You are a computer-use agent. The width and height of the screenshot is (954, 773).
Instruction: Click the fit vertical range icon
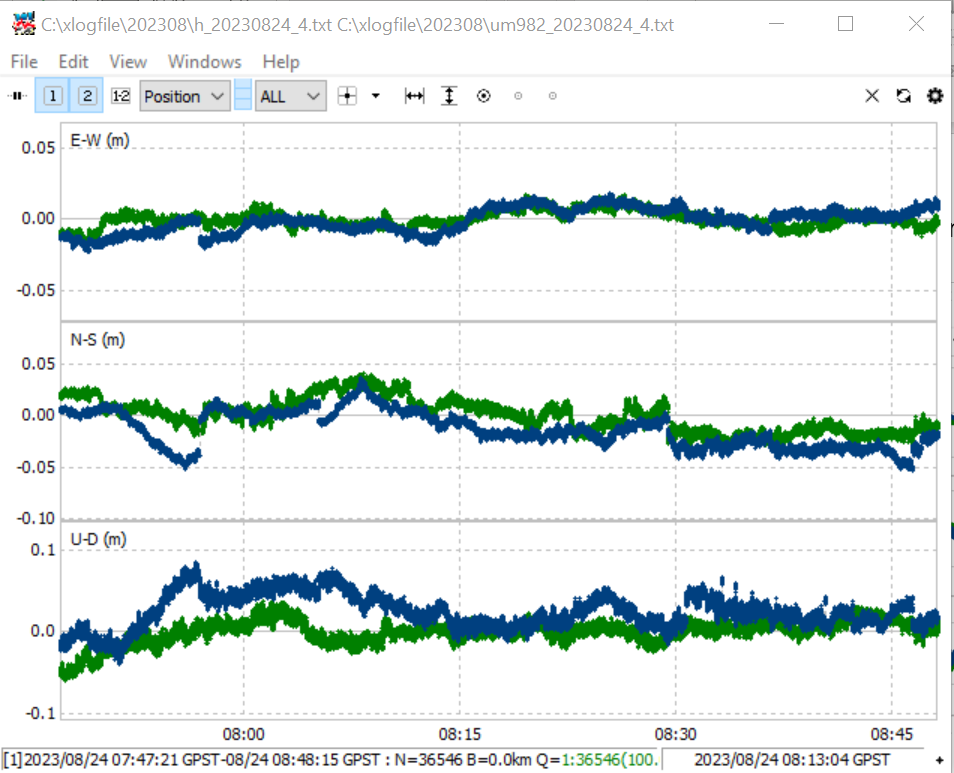point(449,95)
